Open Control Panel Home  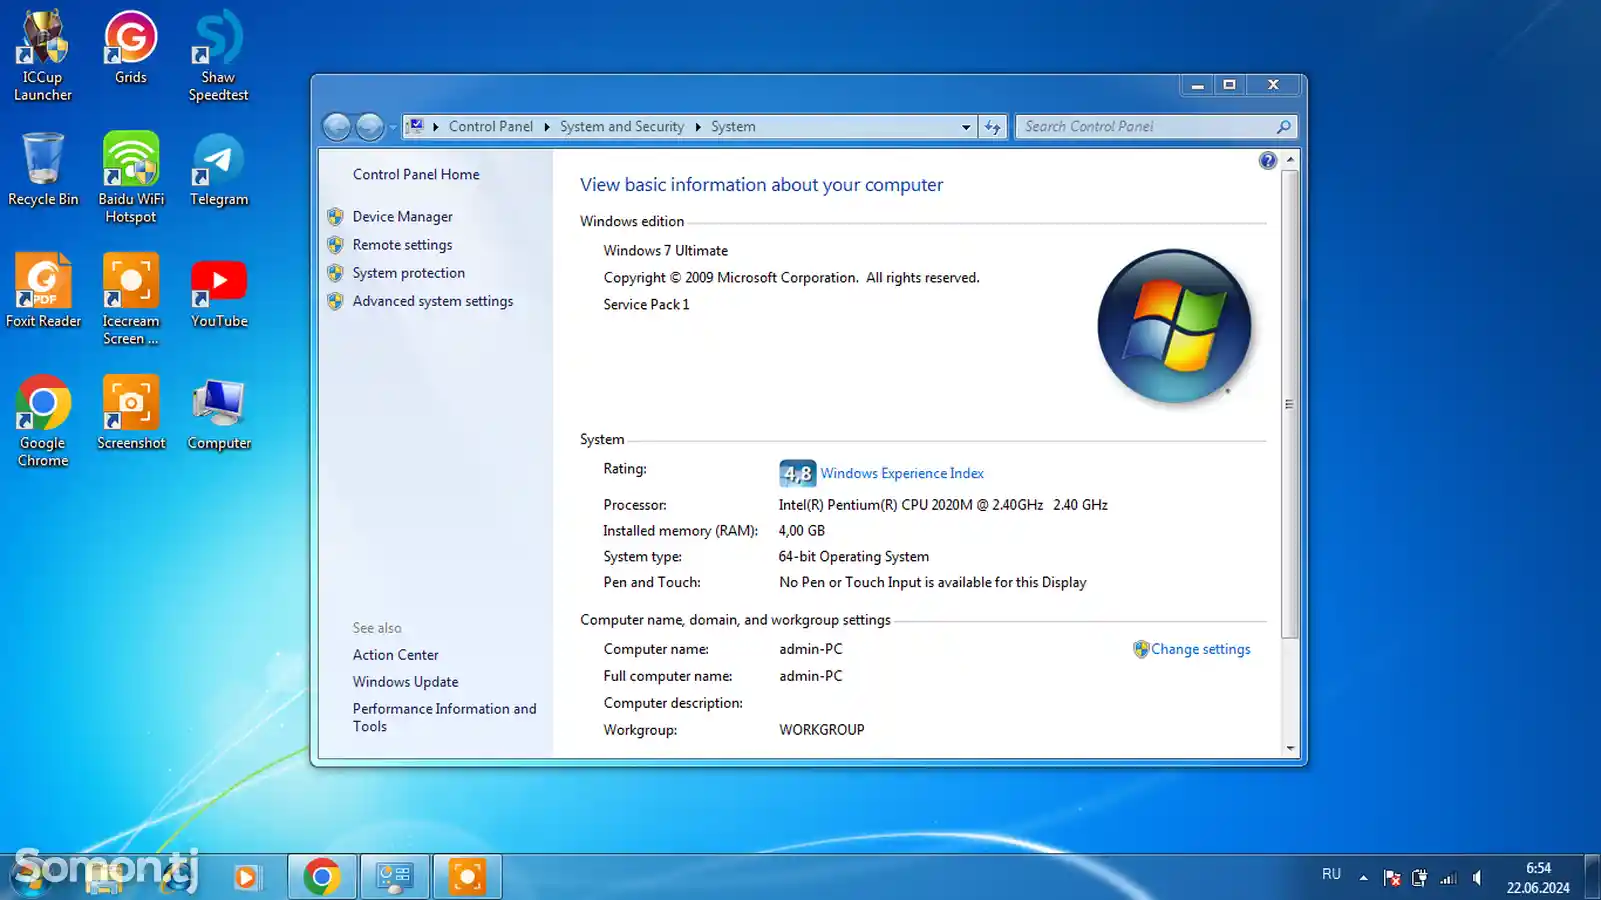(x=416, y=174)
